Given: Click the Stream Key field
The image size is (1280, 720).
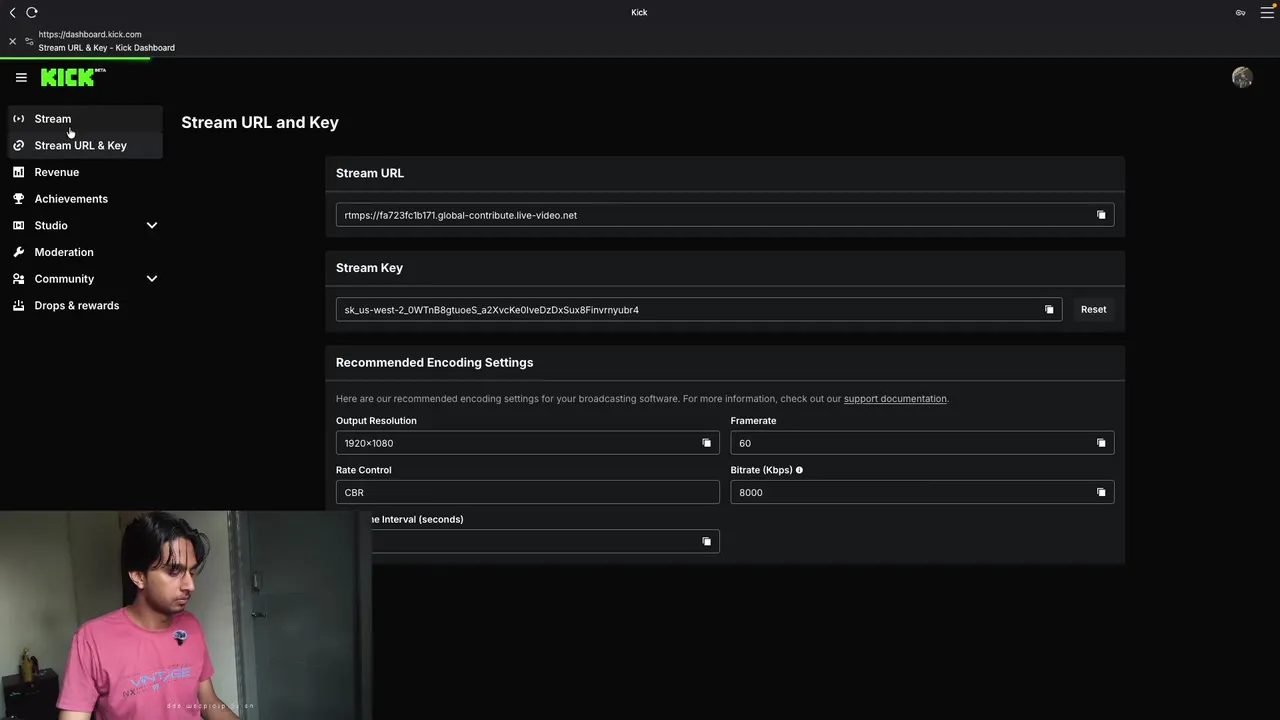Looking at the screenshot, I should point(699,310).
